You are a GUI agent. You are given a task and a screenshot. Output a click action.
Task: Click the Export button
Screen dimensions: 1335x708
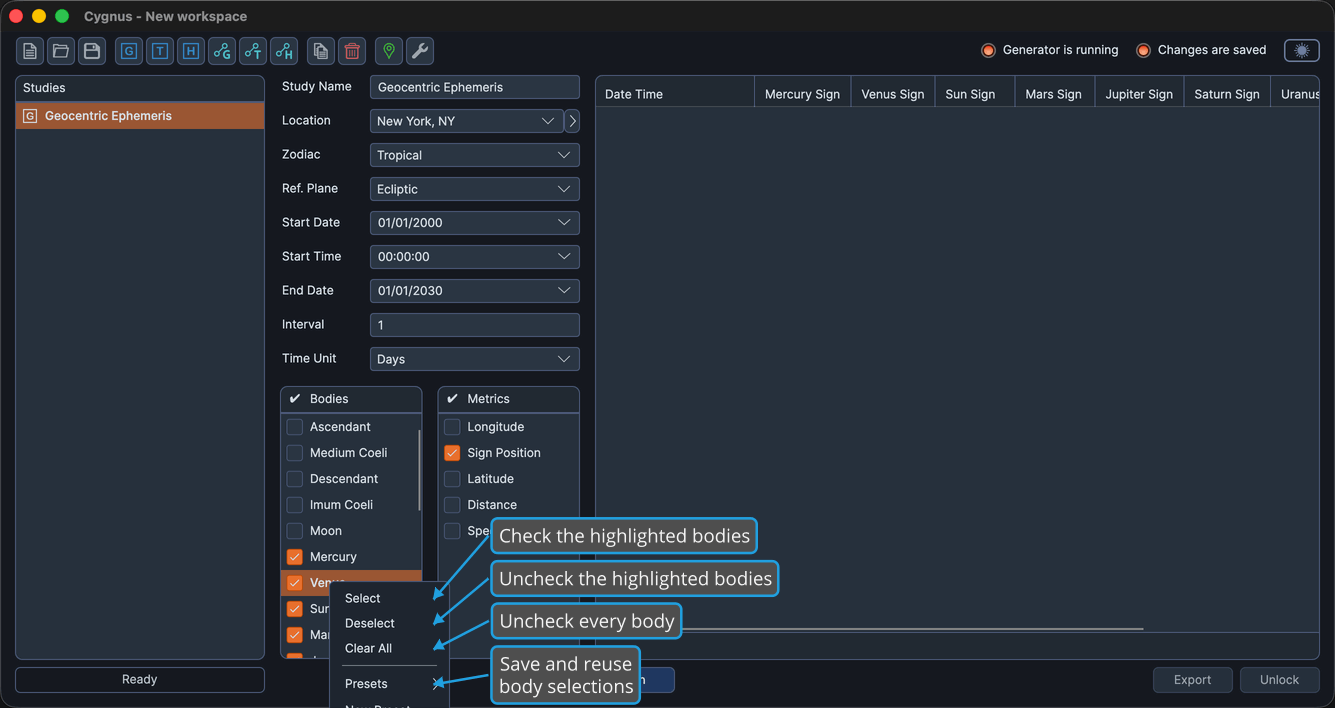(x=1192, y=680)
